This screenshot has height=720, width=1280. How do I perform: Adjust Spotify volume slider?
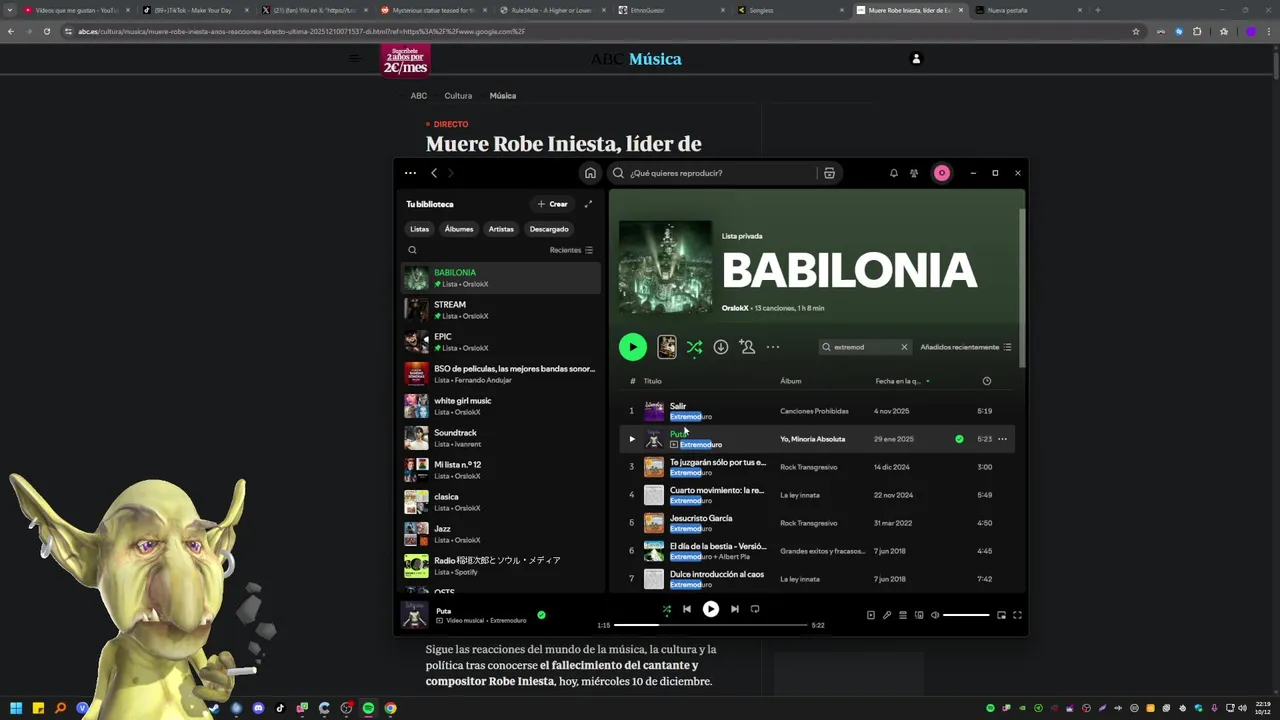coord(966,615)
